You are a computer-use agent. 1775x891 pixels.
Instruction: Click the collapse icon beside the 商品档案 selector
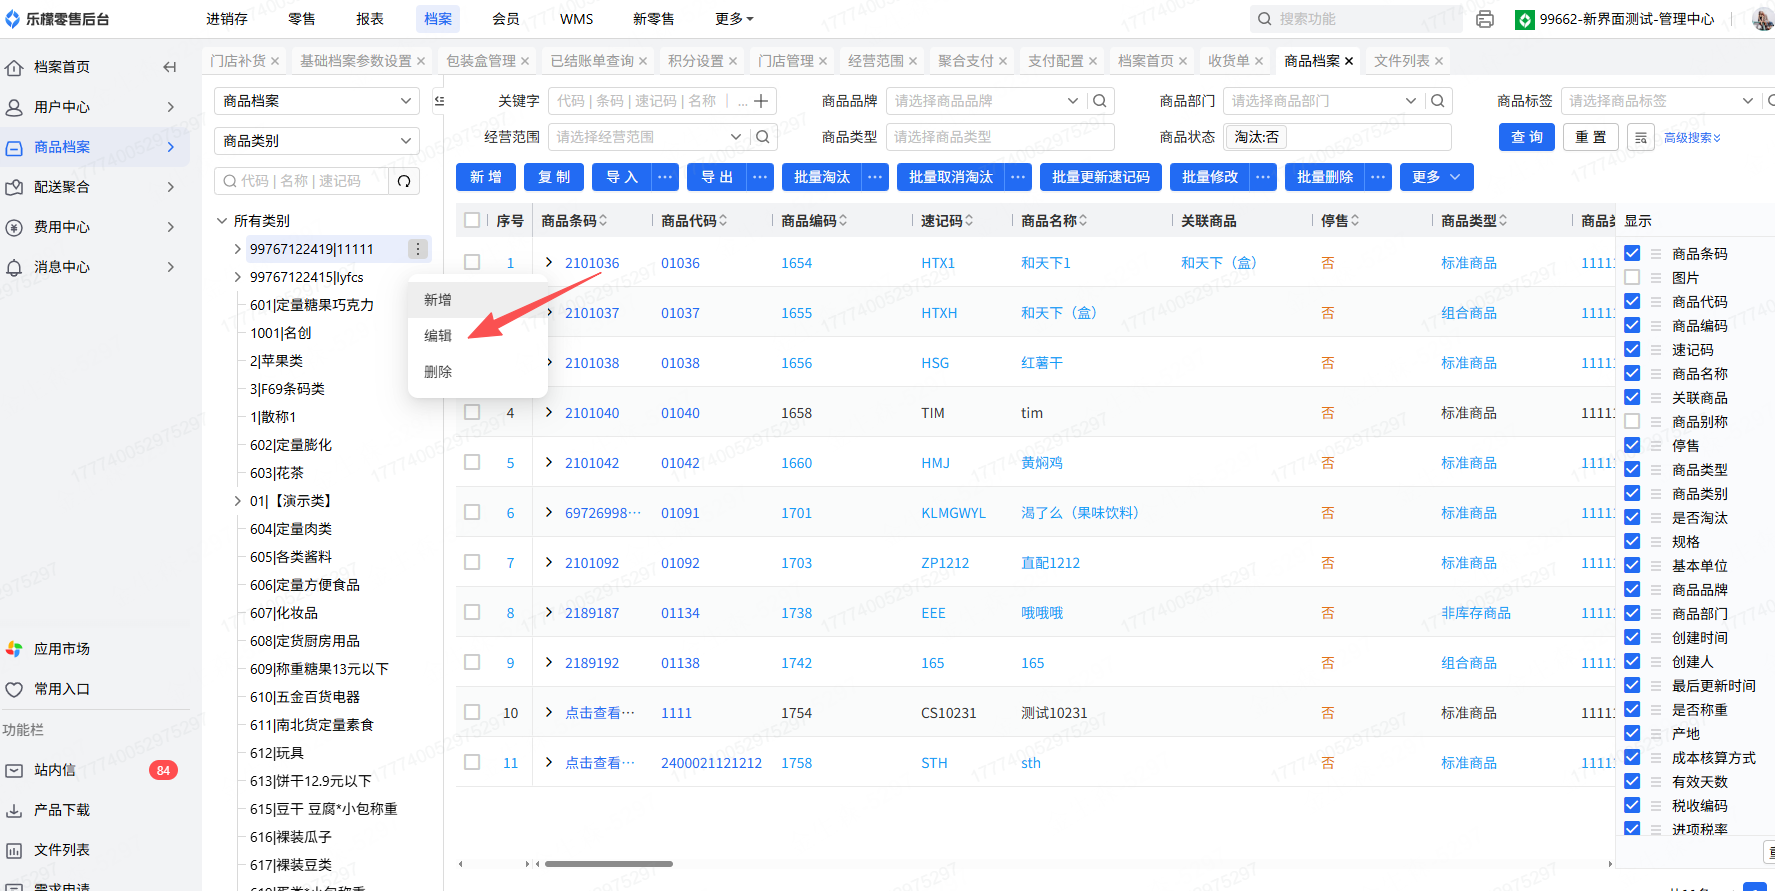click(x=439, y=101)
